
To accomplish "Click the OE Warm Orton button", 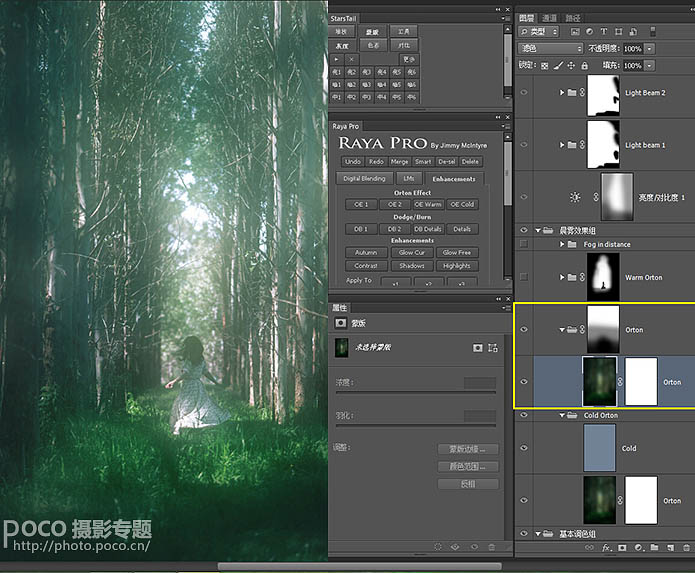I will [428, 204].
